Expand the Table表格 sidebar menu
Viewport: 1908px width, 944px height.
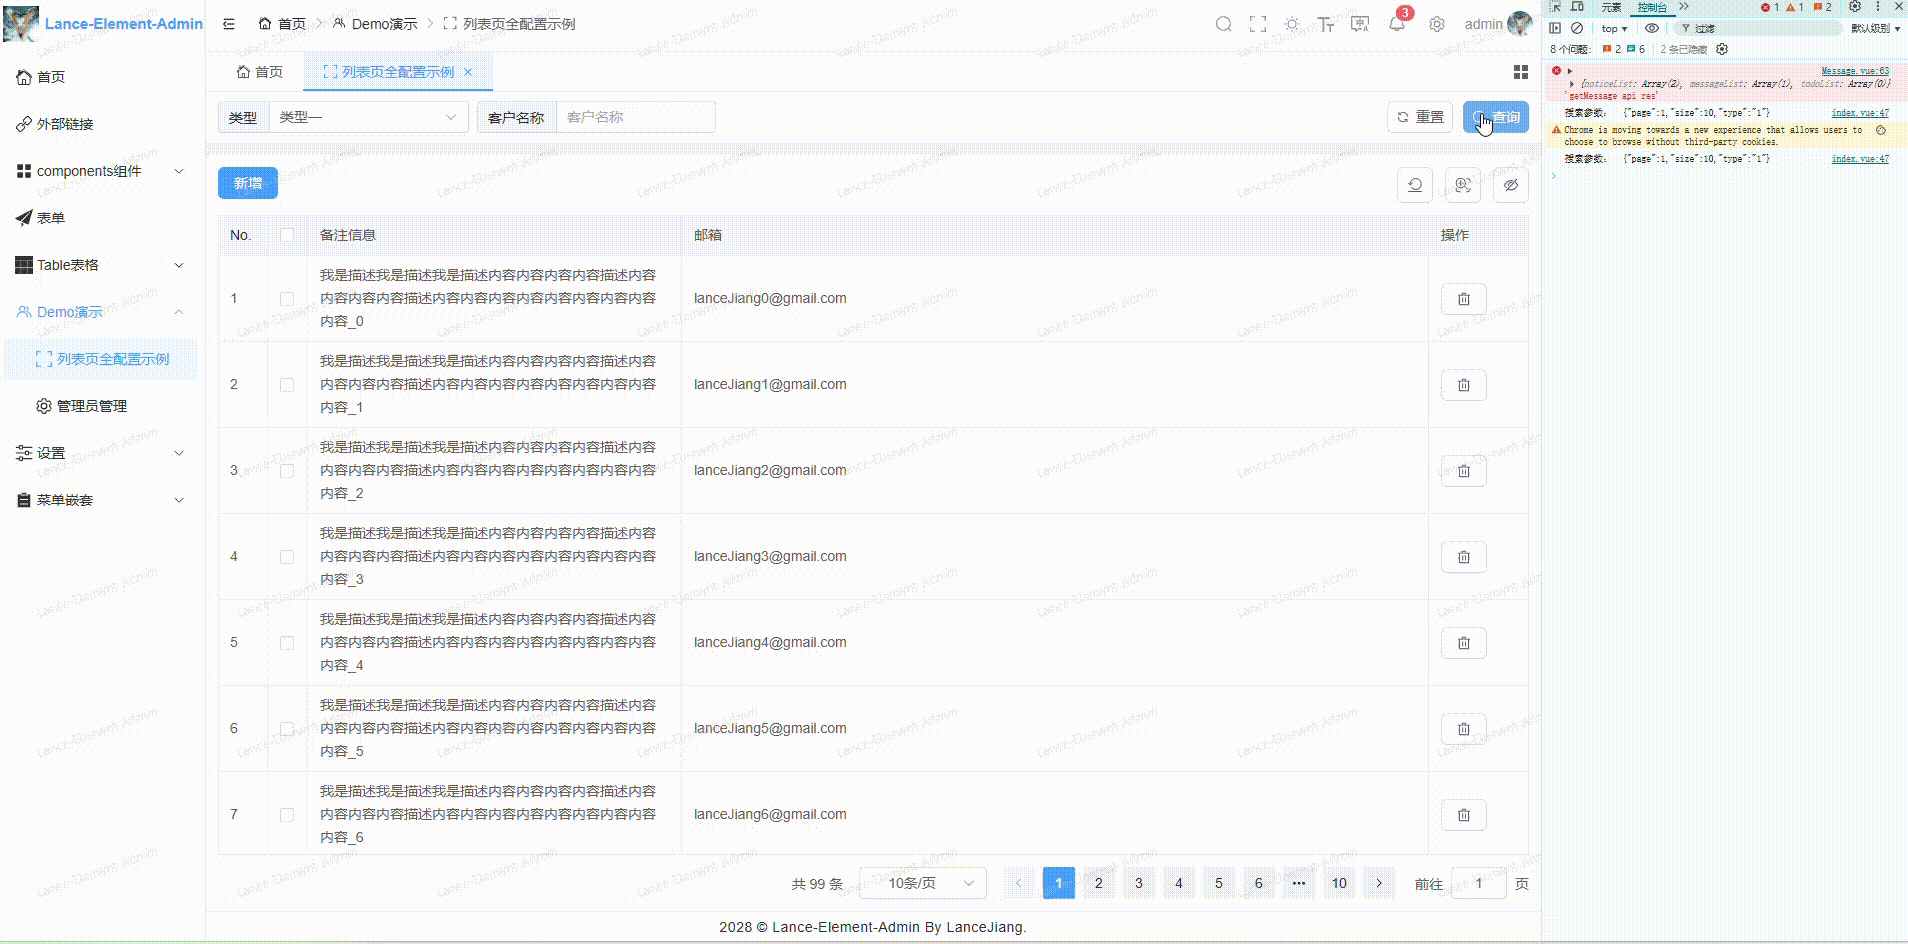pos(99,265)
